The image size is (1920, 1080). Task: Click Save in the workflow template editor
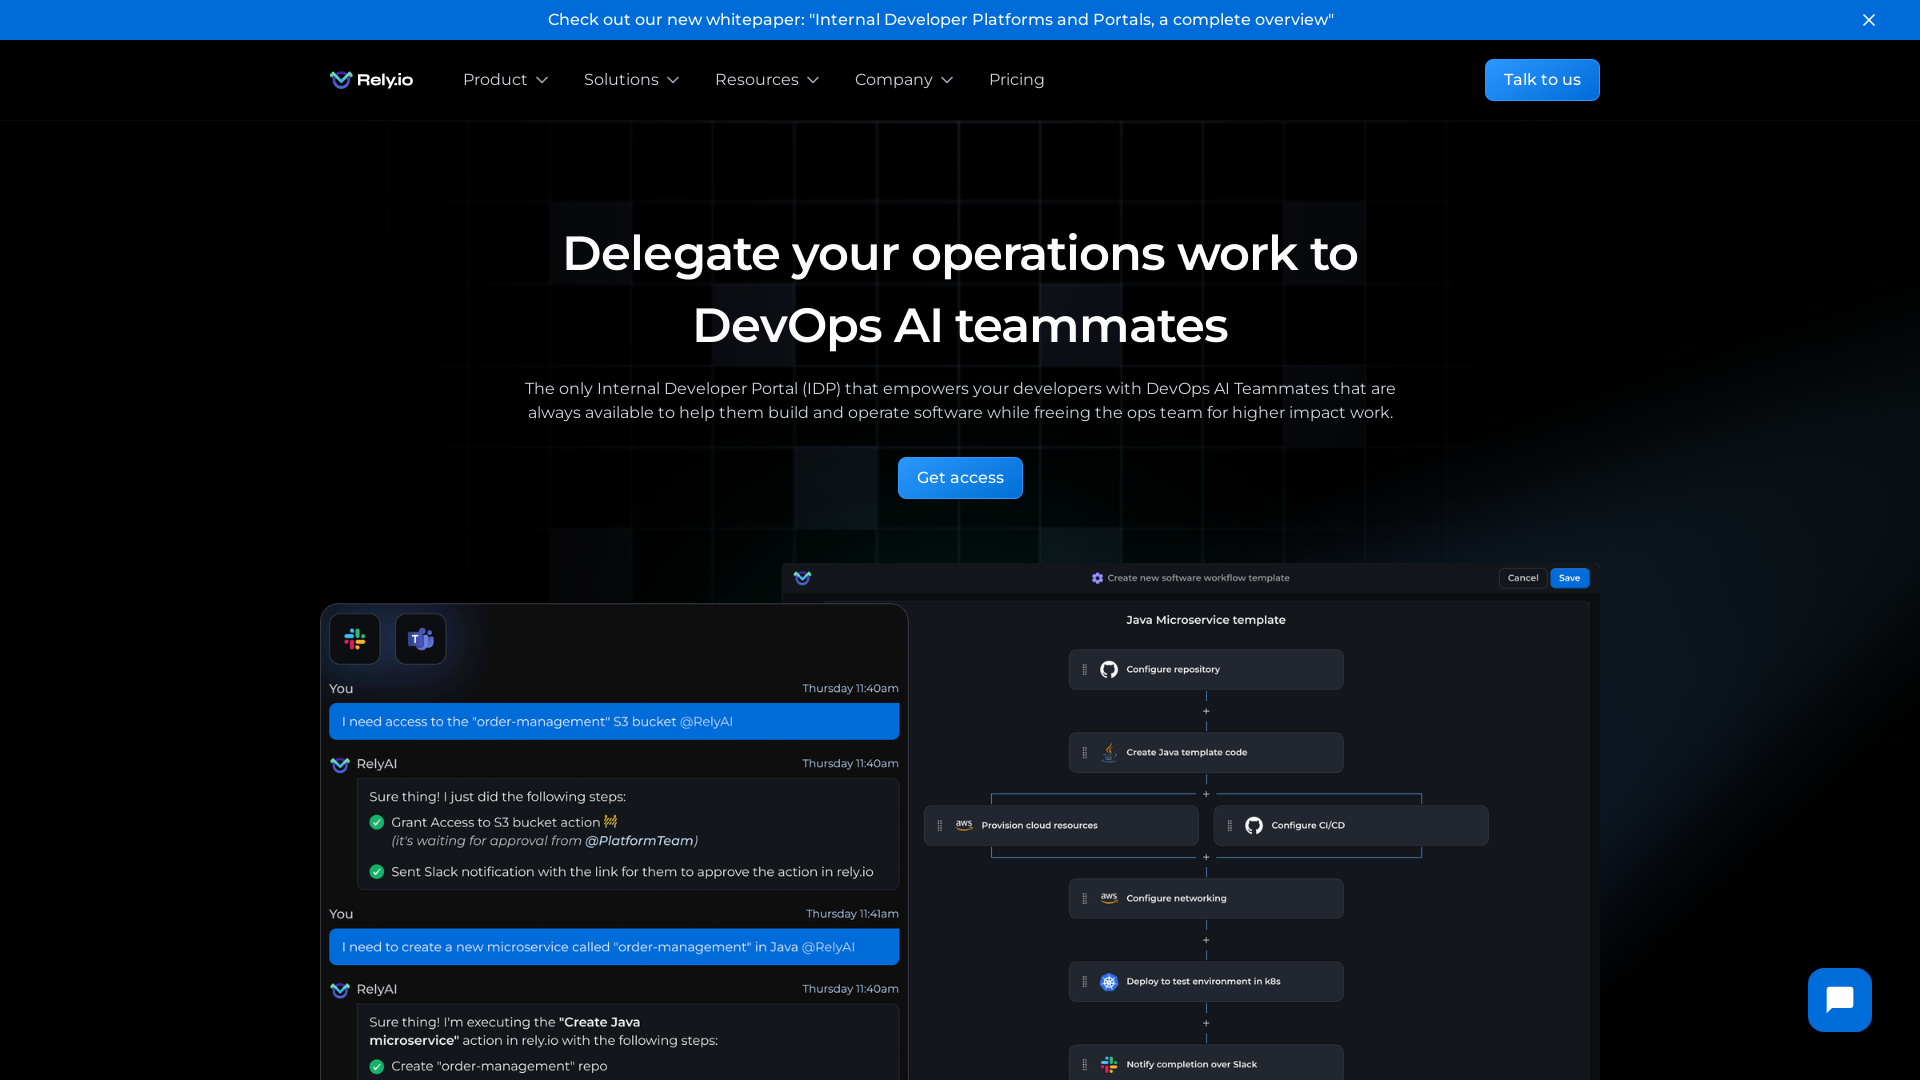point(1569,578)
